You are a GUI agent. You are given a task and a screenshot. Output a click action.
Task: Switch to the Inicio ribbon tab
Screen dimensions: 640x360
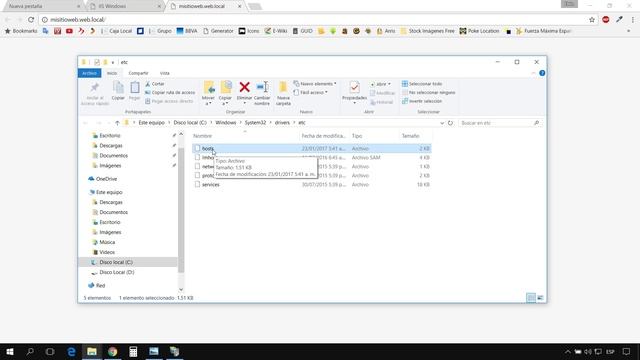[112, 73]
